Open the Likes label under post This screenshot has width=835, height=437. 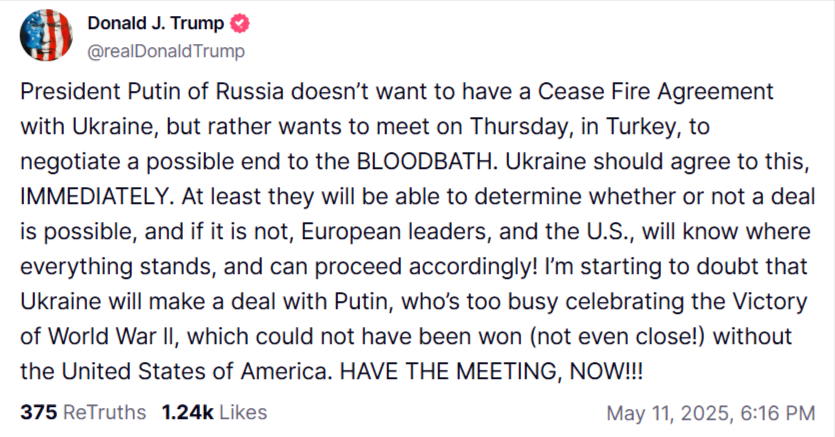pyautogui.click(x=243, y=413)
